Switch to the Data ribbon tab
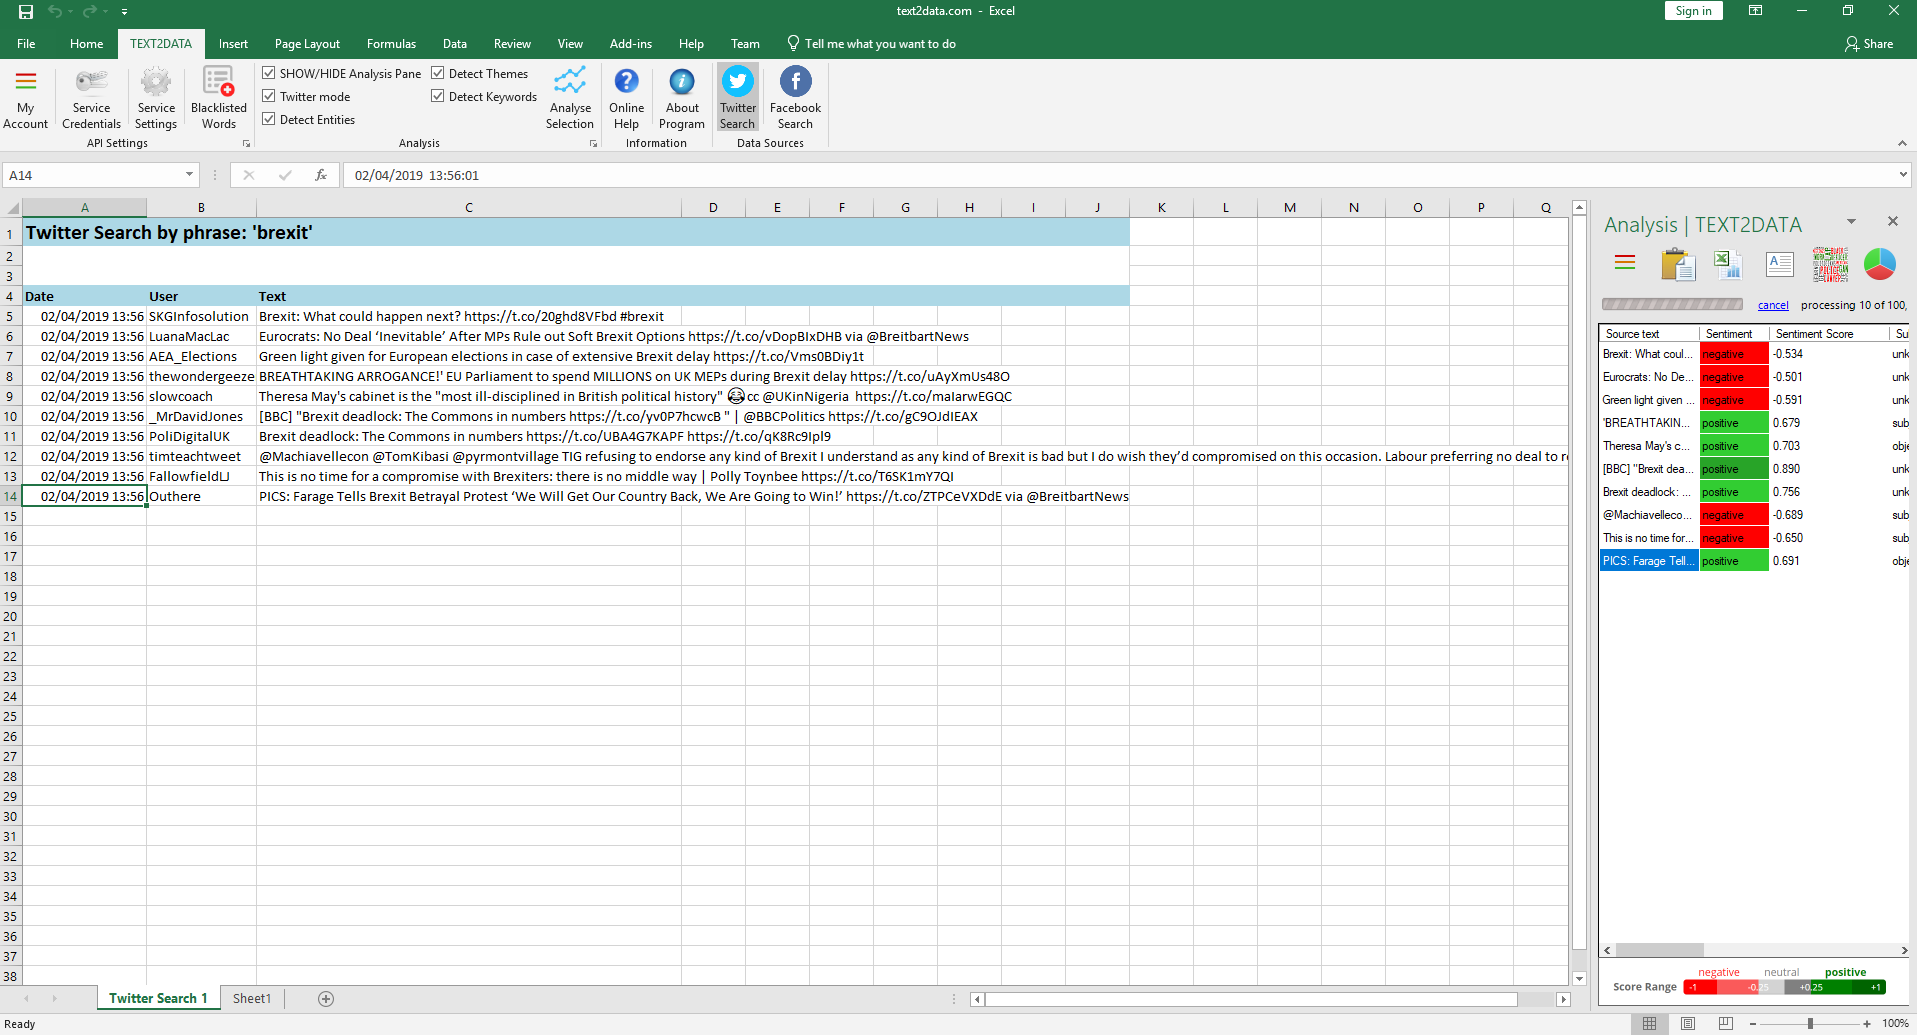Screen dimensions: 1917x1035 [x=455, y=44]
